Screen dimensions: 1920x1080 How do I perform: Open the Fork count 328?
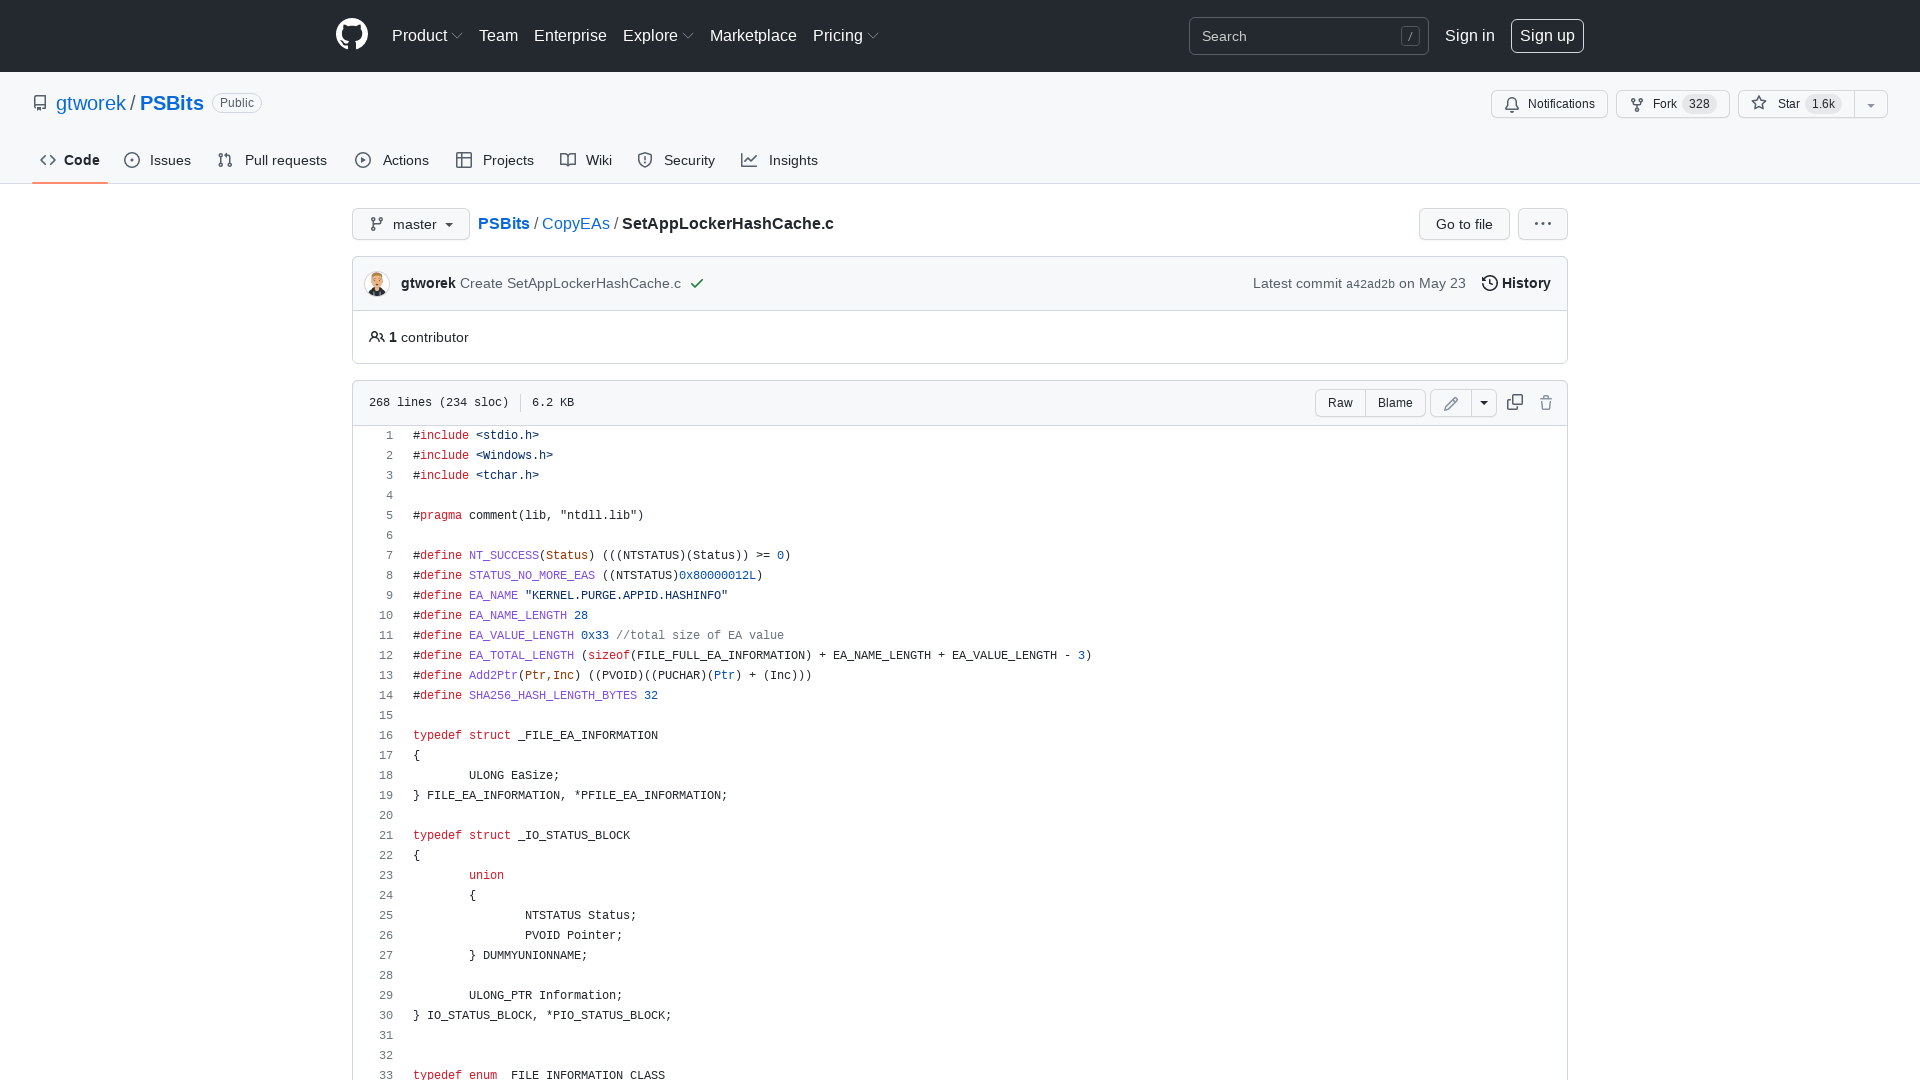tap(1699, 104)
